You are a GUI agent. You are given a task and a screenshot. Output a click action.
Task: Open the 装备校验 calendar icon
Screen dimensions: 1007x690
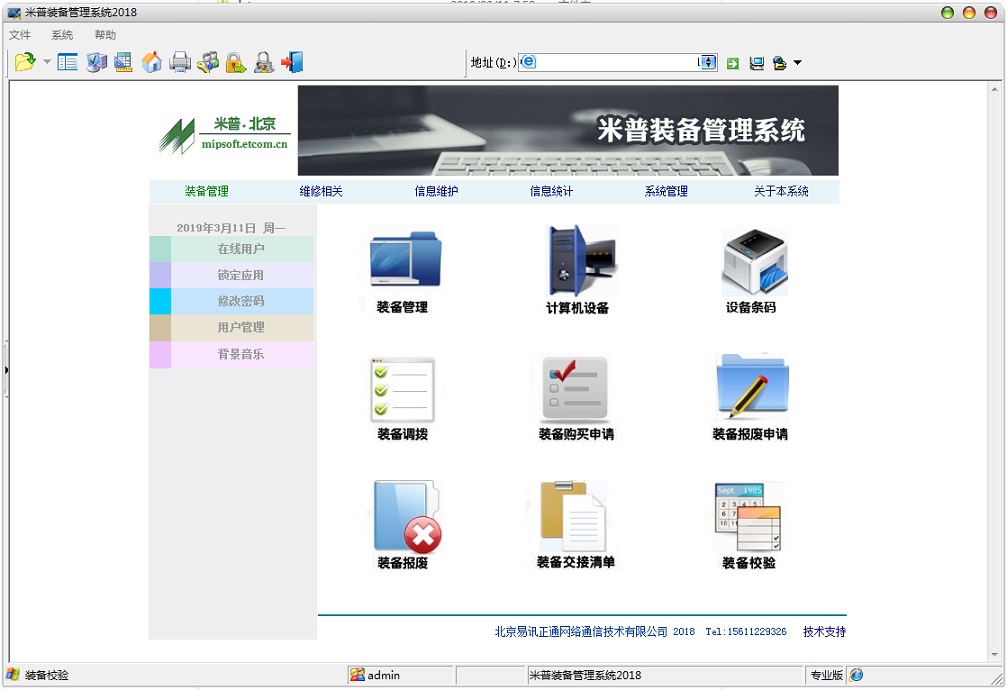point(748,517)
